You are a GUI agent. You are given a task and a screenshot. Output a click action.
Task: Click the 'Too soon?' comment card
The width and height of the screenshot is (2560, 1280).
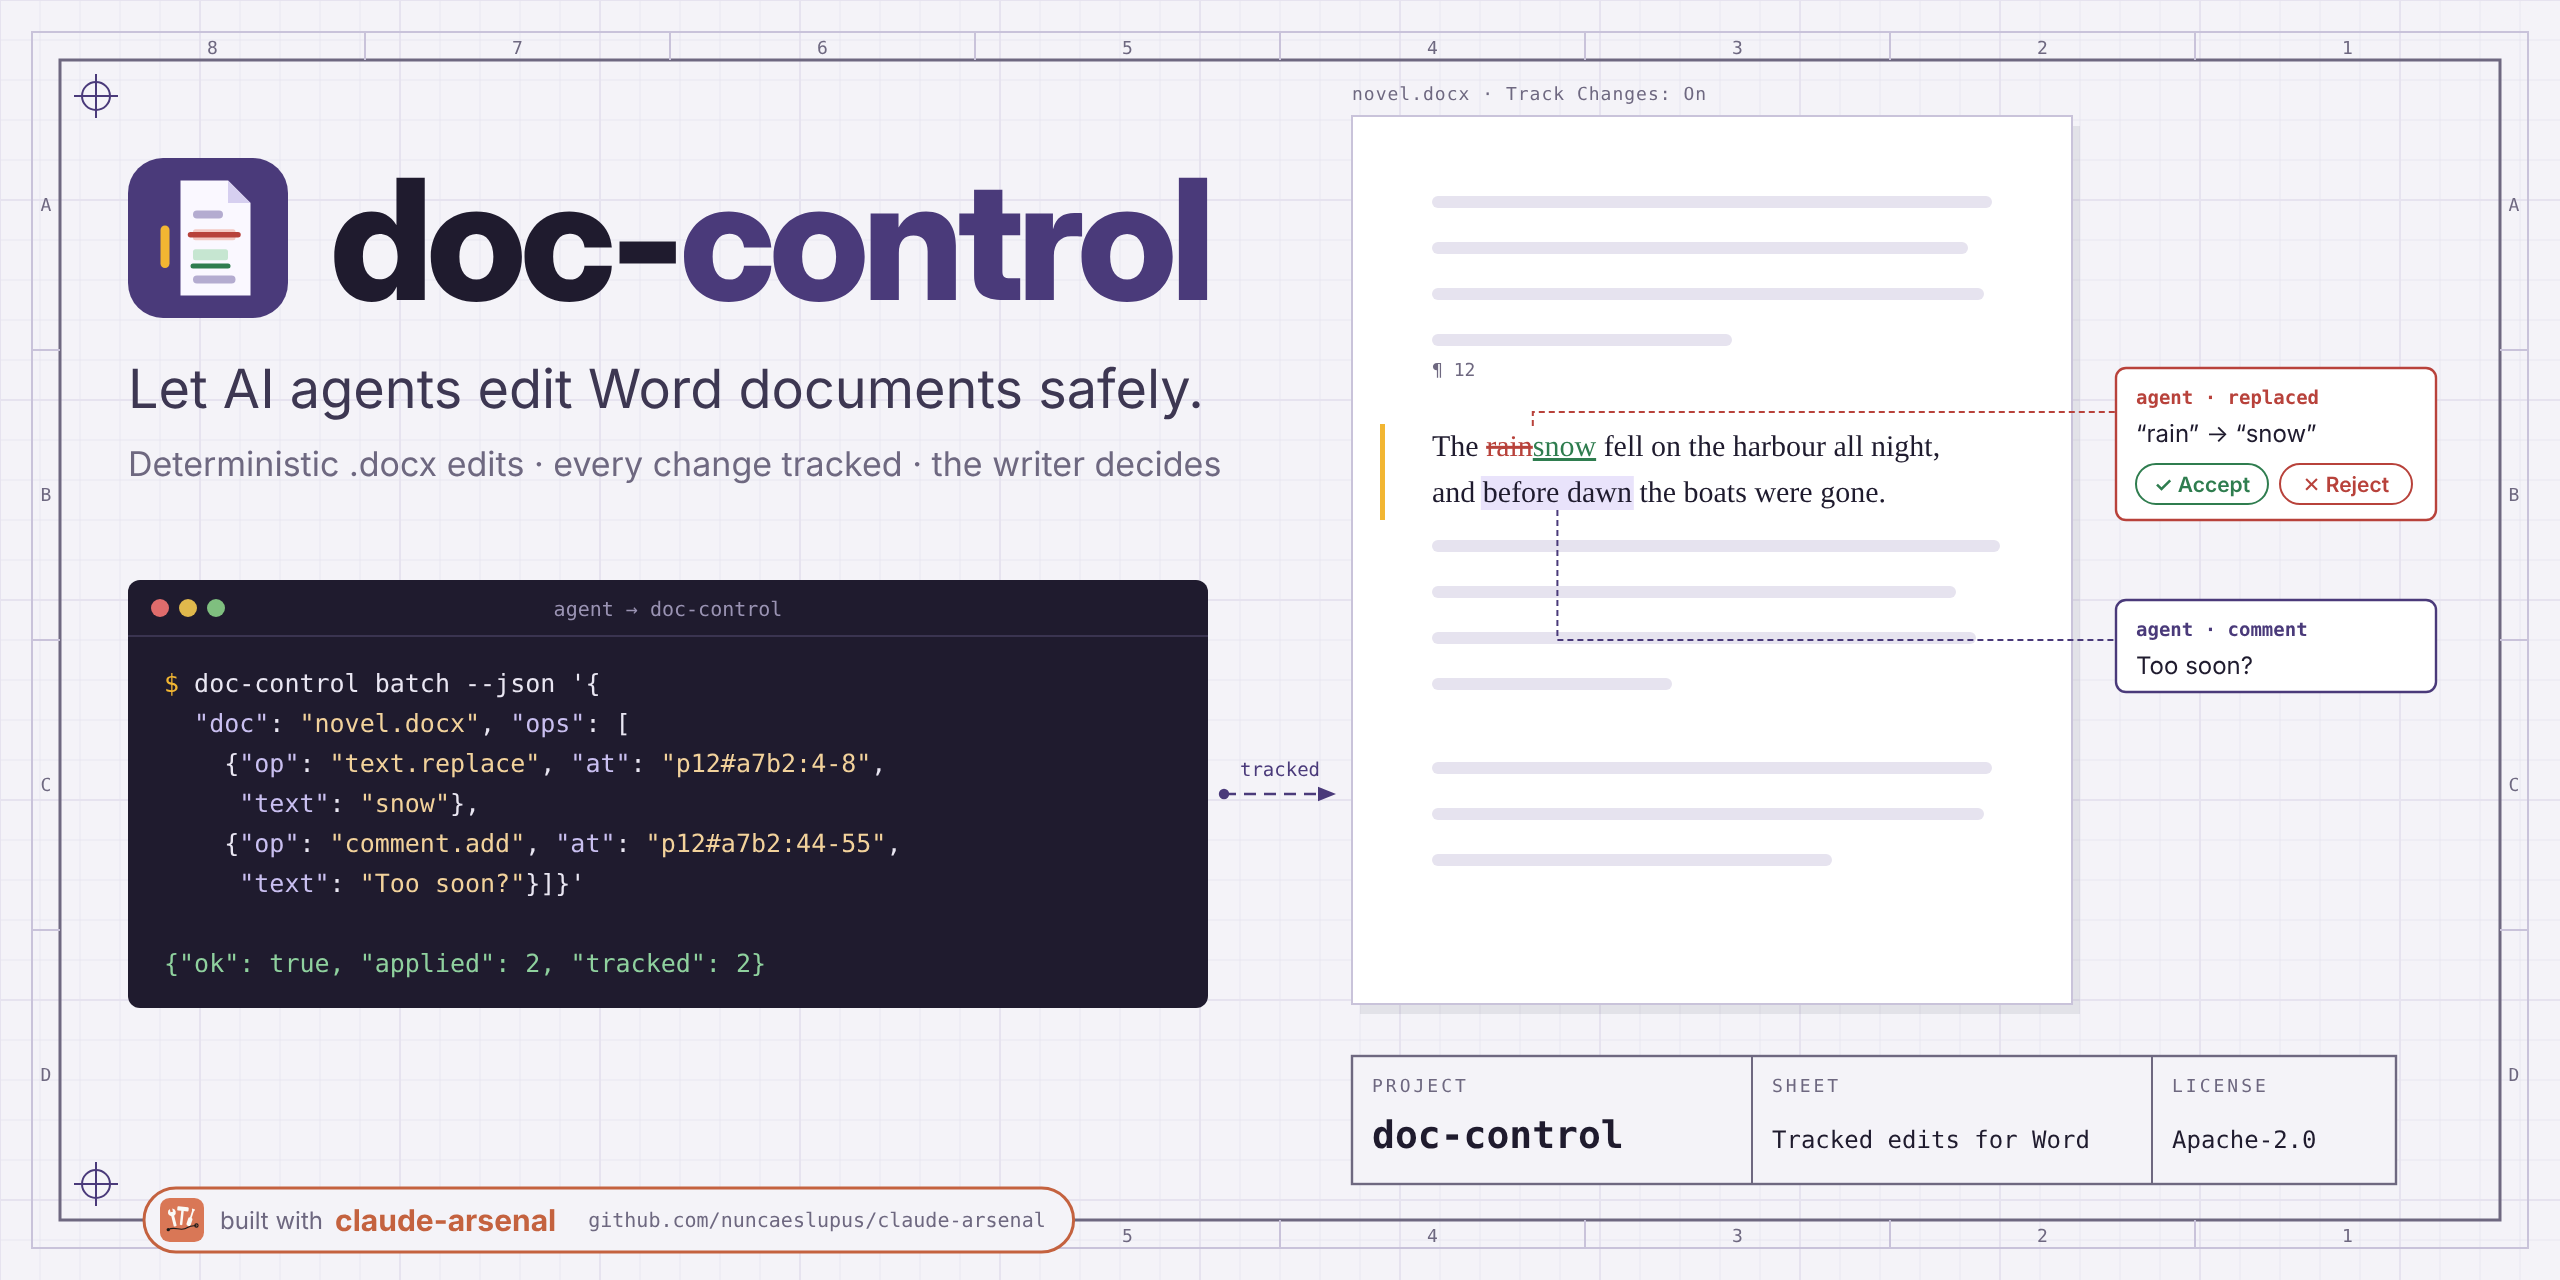tap(2276, 646)
